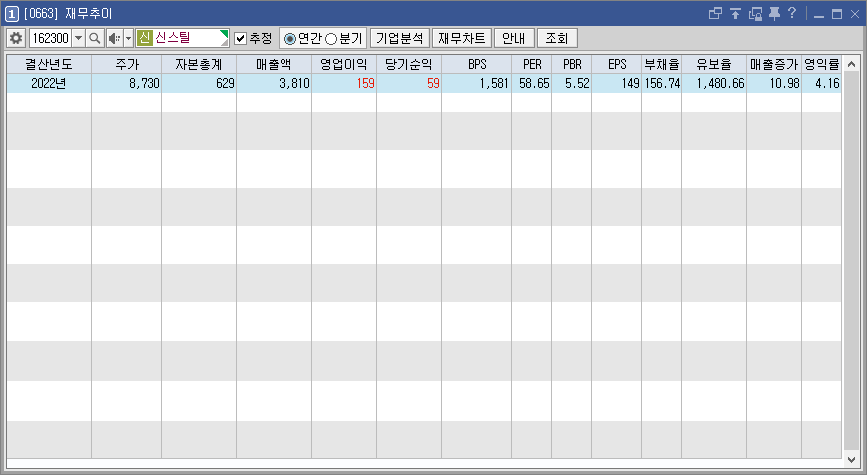Click the stock code input field 162300

point(51,38)
